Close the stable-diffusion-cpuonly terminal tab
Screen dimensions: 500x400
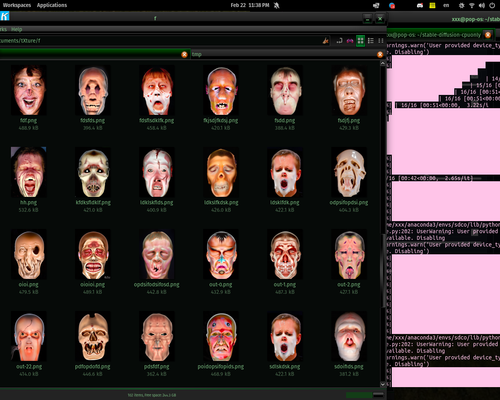pos(488,35)
